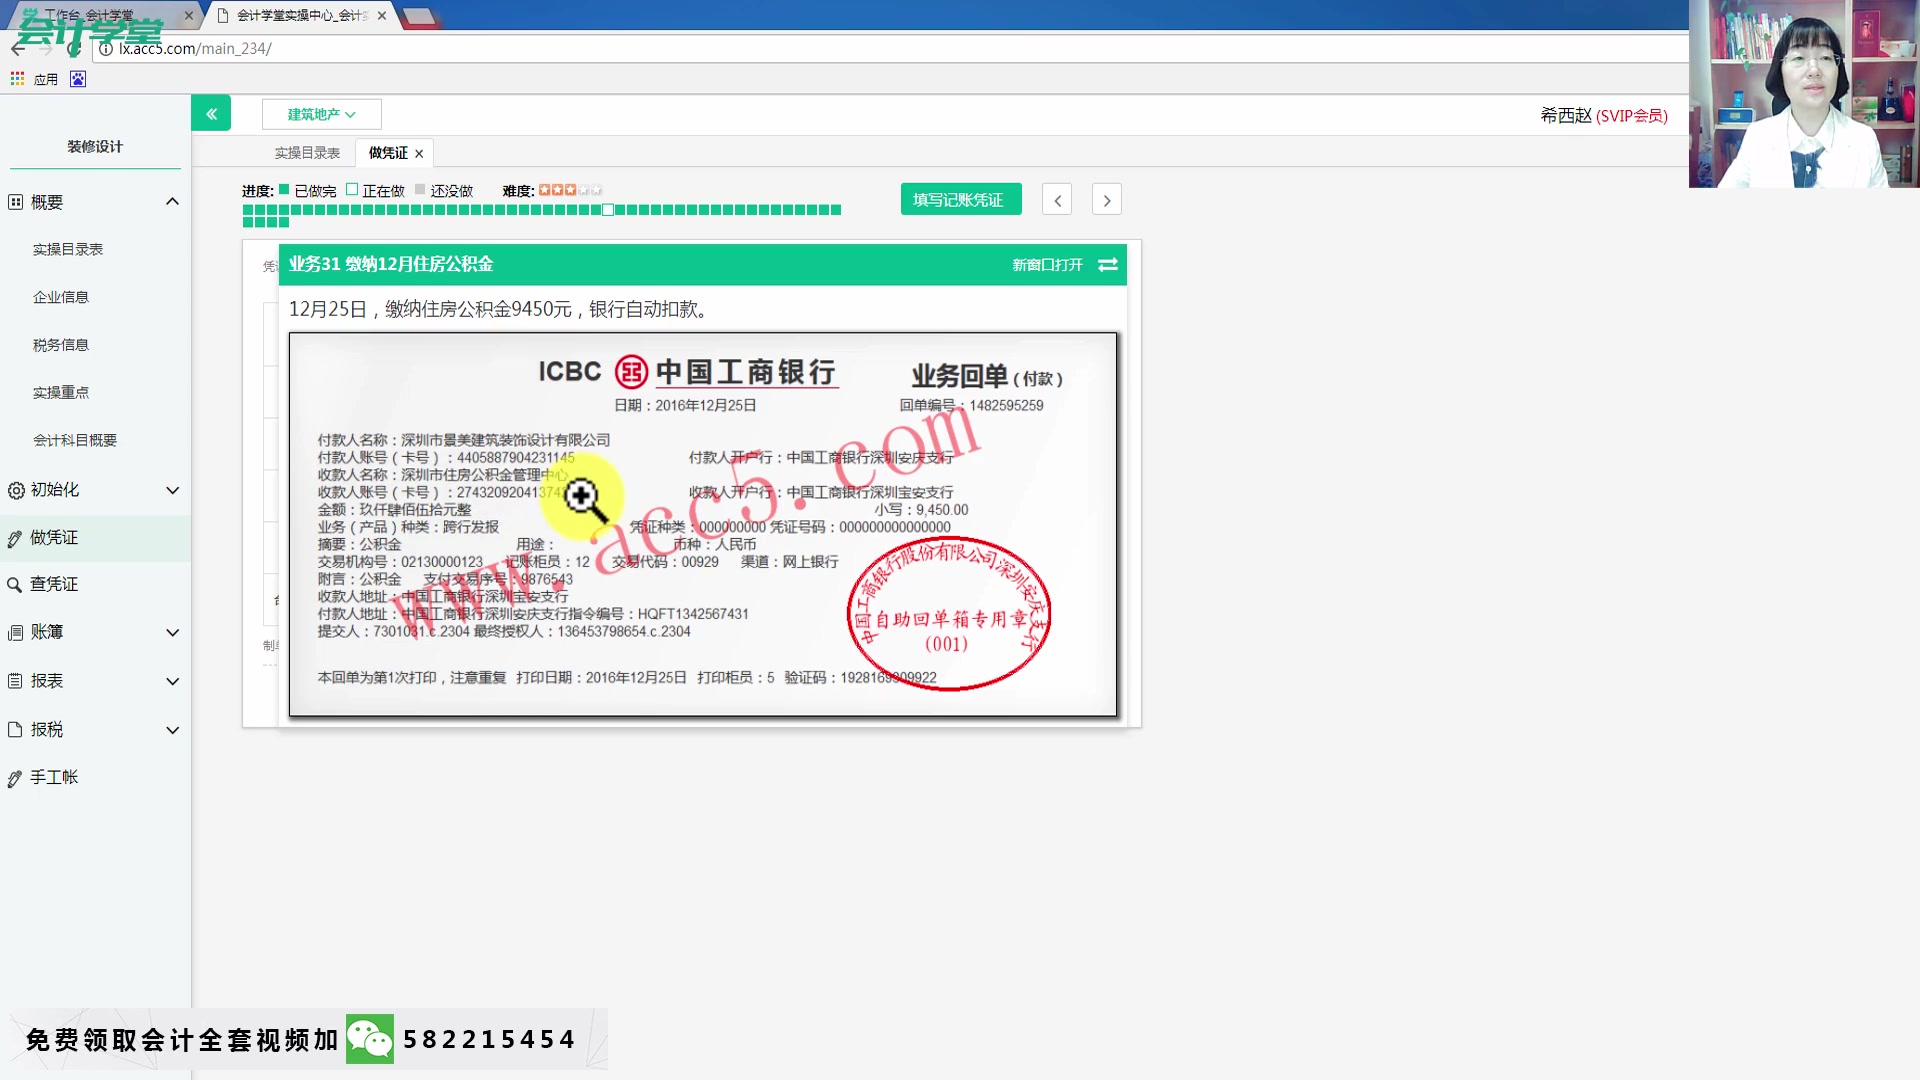Screen dimensions: 1920x1080
Task: Click the white current-task progress square
Action: coord(608,210)
